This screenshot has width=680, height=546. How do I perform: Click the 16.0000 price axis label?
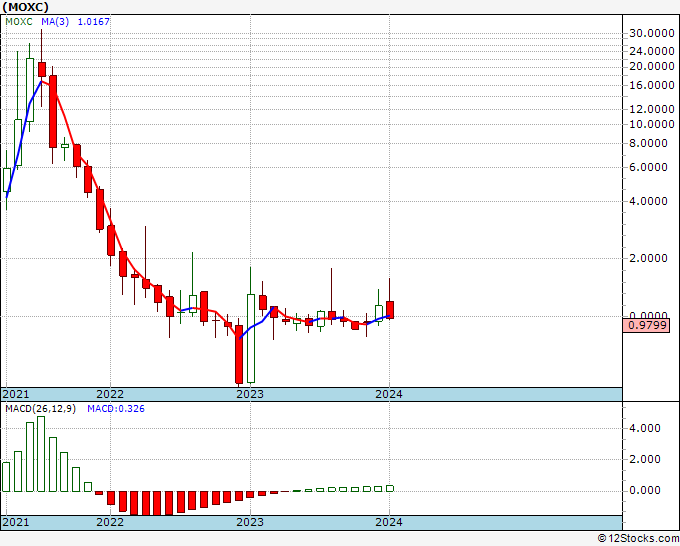coord(652,85)
